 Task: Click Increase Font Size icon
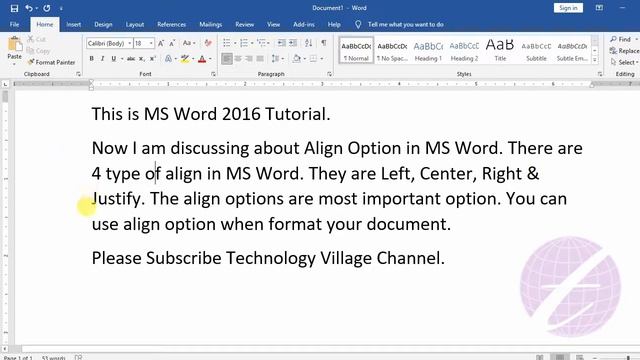point(161,43)
